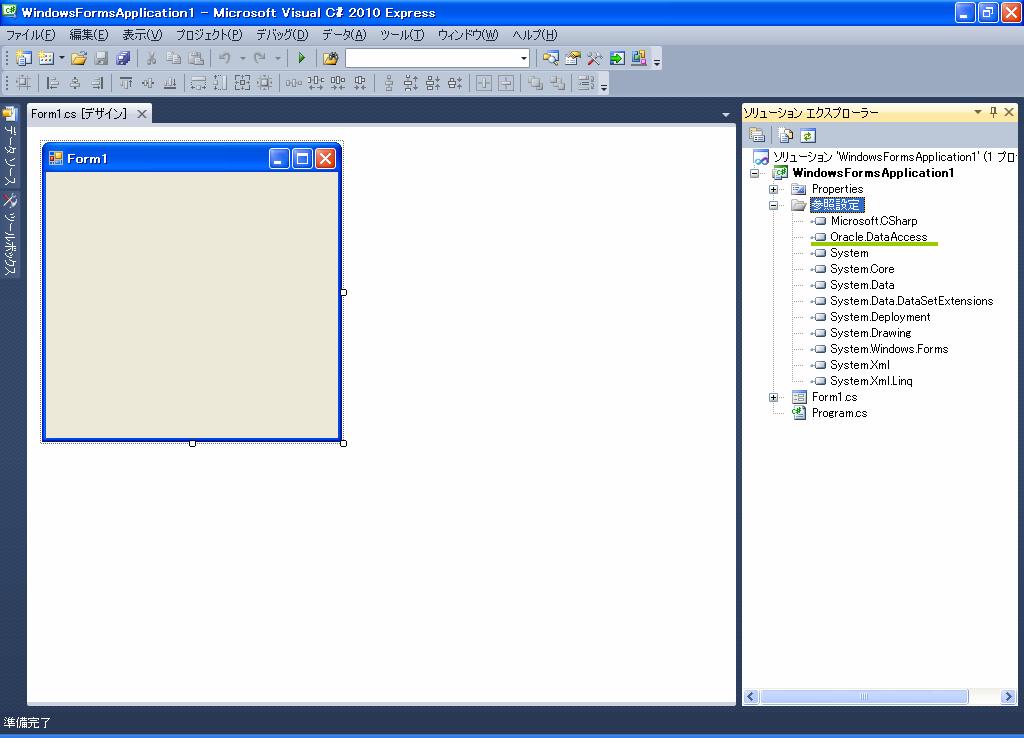Screen dimensions: 1024x738
Task: Click the New Project toolbar icon
Action: (x=24, y=59)
